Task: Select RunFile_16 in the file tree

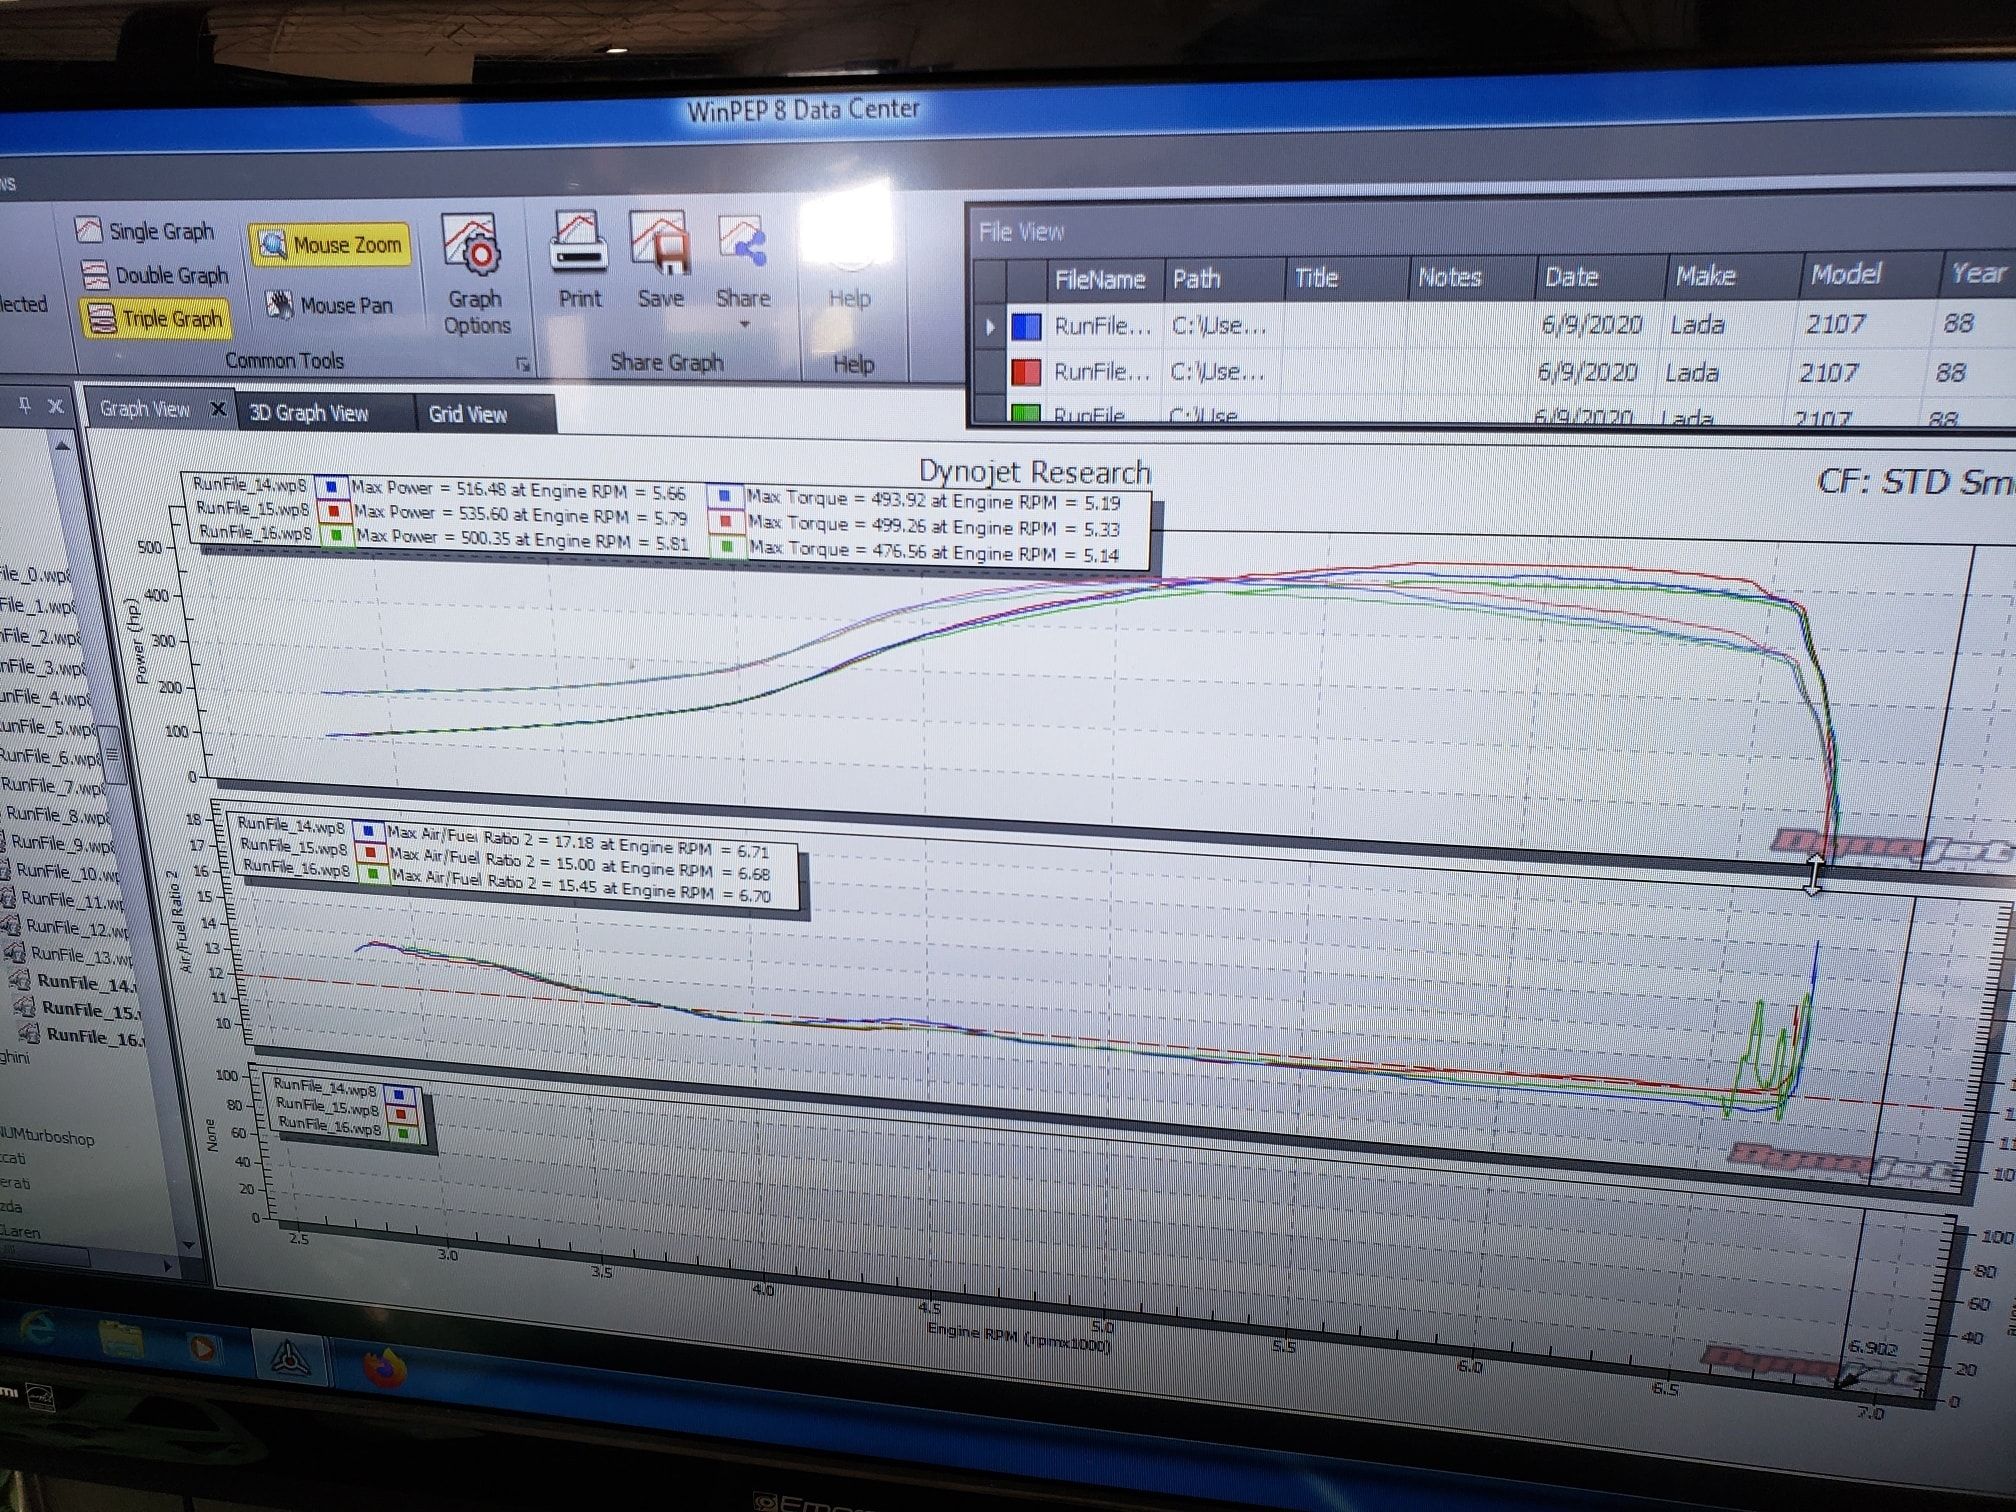Action: pos(96,1036)
